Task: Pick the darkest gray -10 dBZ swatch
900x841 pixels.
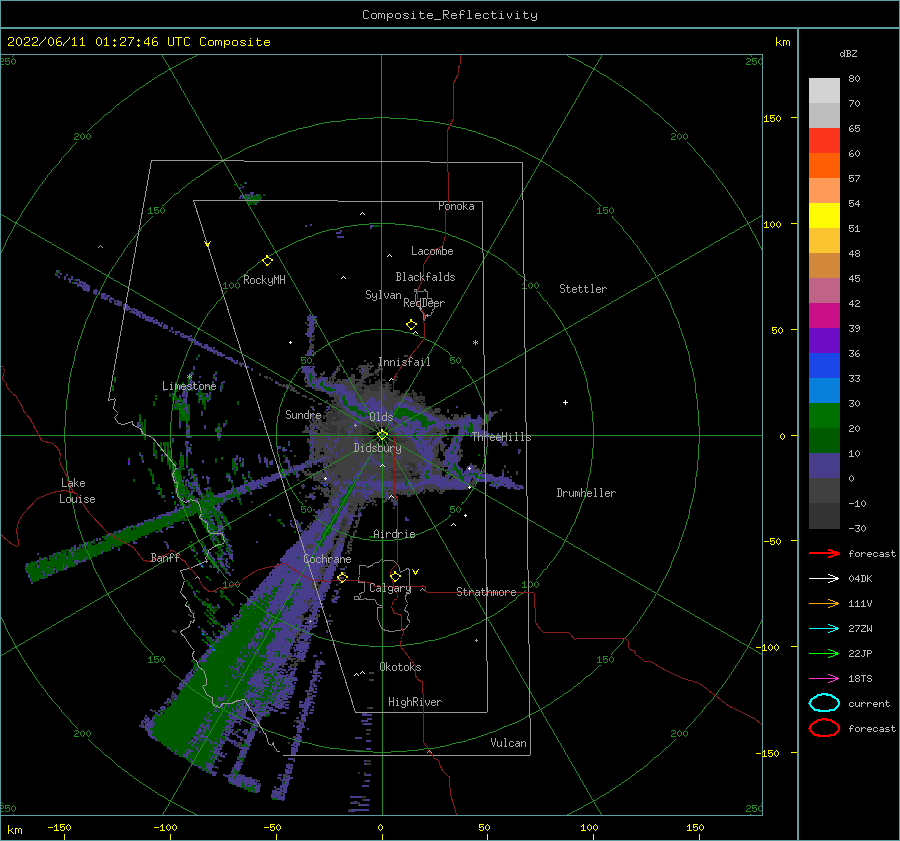Action: point(824,515)
